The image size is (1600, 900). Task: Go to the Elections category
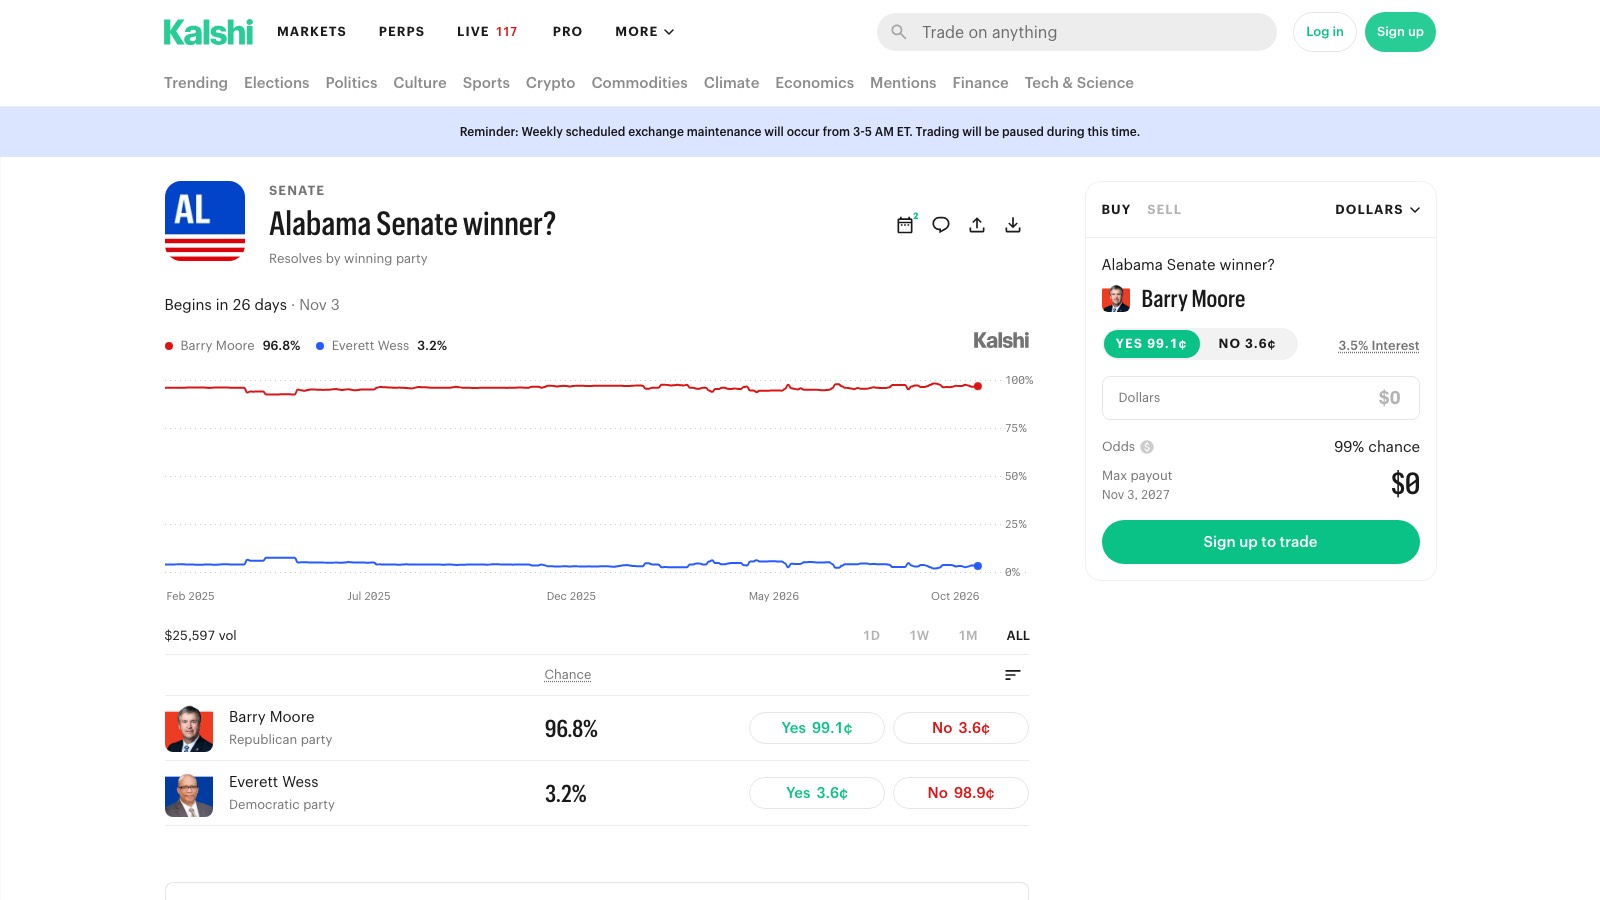276,83
